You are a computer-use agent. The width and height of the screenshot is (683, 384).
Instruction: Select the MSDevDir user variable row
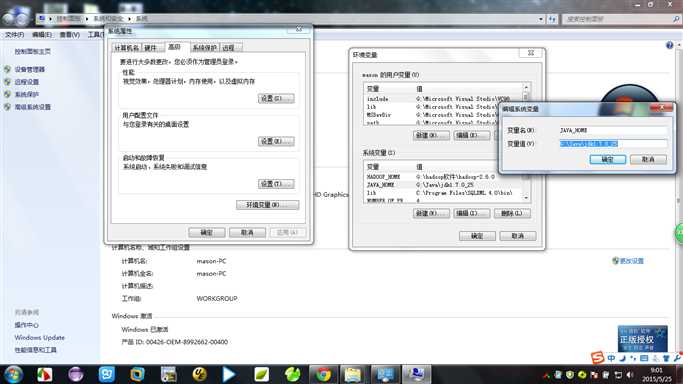click(x=443, y=115)
